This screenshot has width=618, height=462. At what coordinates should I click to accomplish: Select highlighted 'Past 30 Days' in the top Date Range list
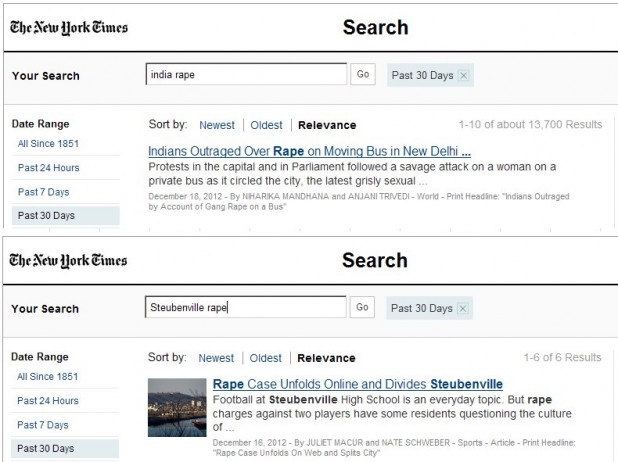click(x=65, y=216)
